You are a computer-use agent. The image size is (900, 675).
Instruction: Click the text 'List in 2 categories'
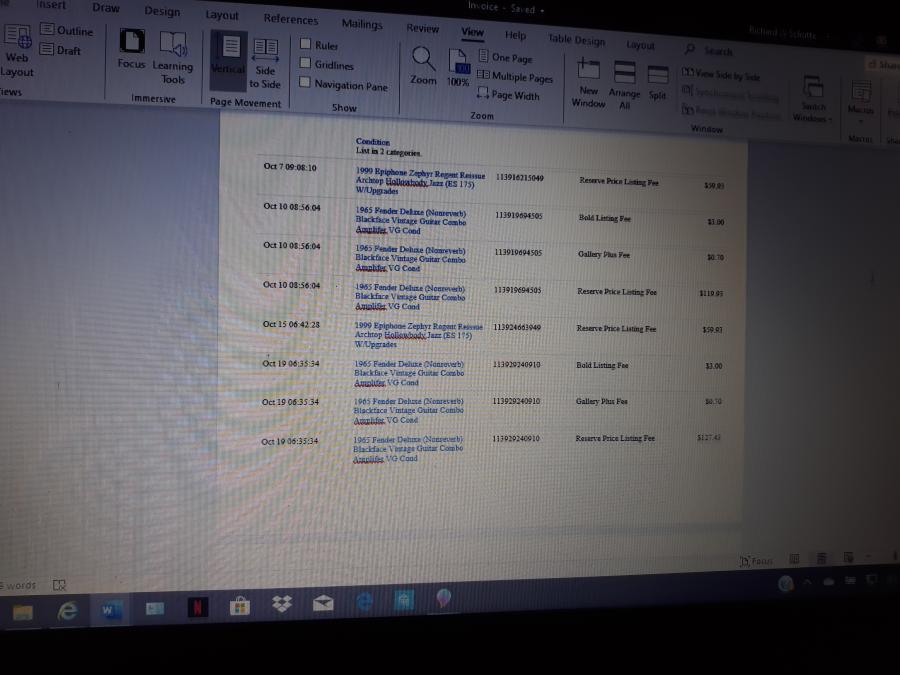388,152
